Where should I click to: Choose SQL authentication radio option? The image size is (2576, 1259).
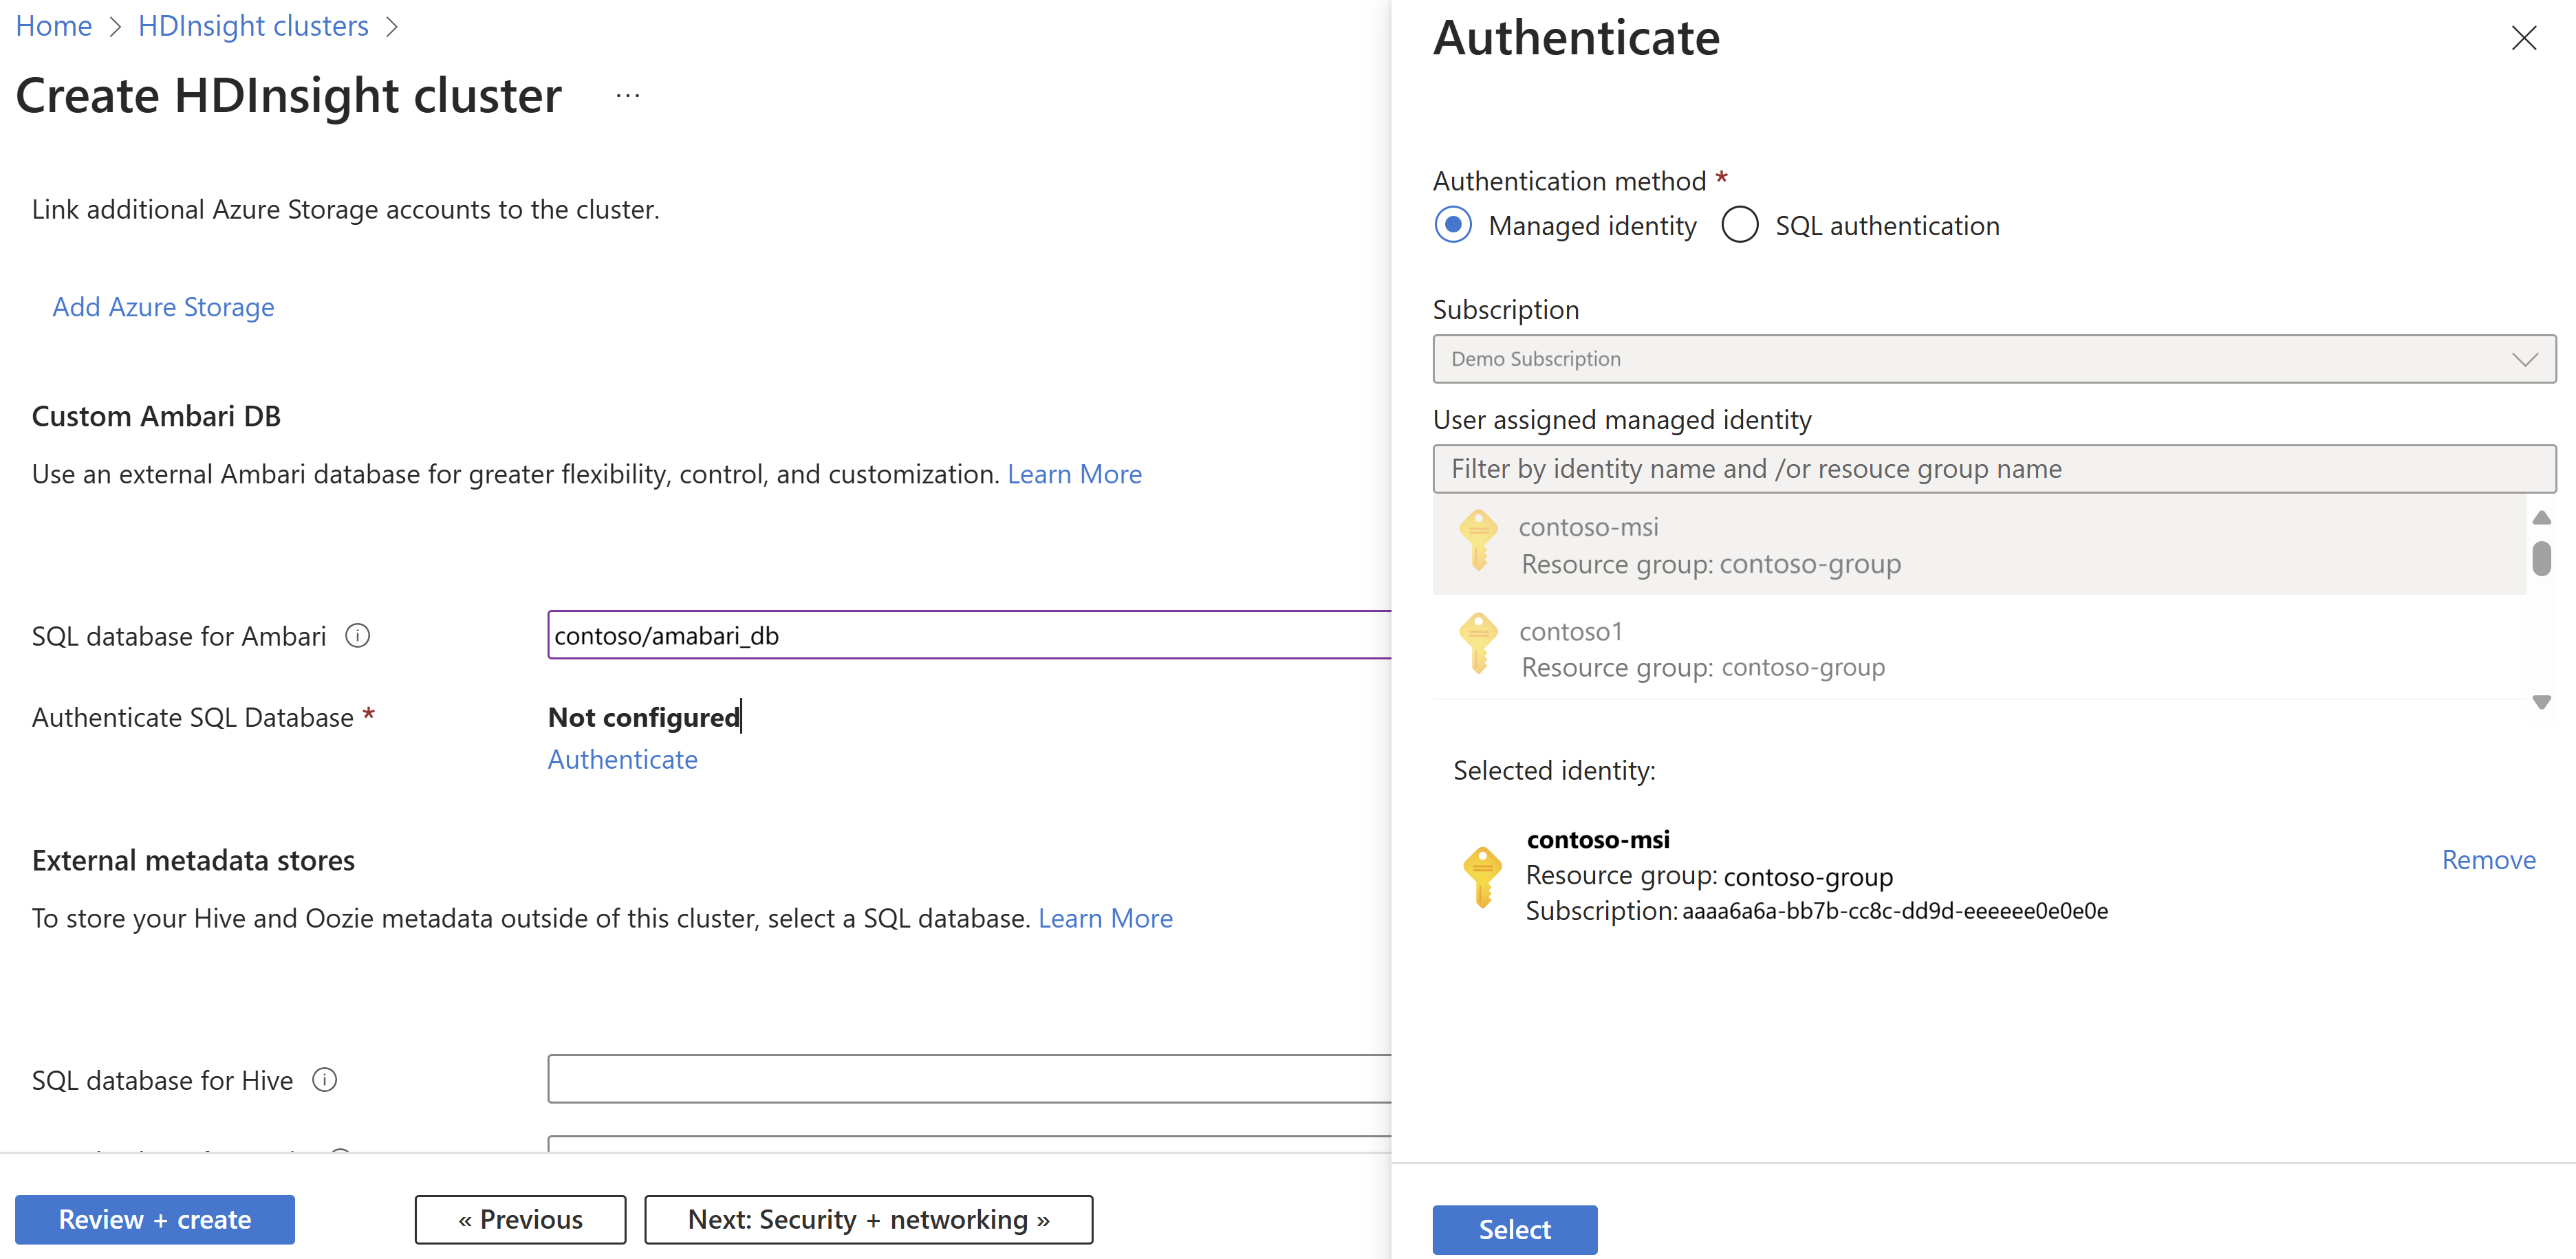1740,225
